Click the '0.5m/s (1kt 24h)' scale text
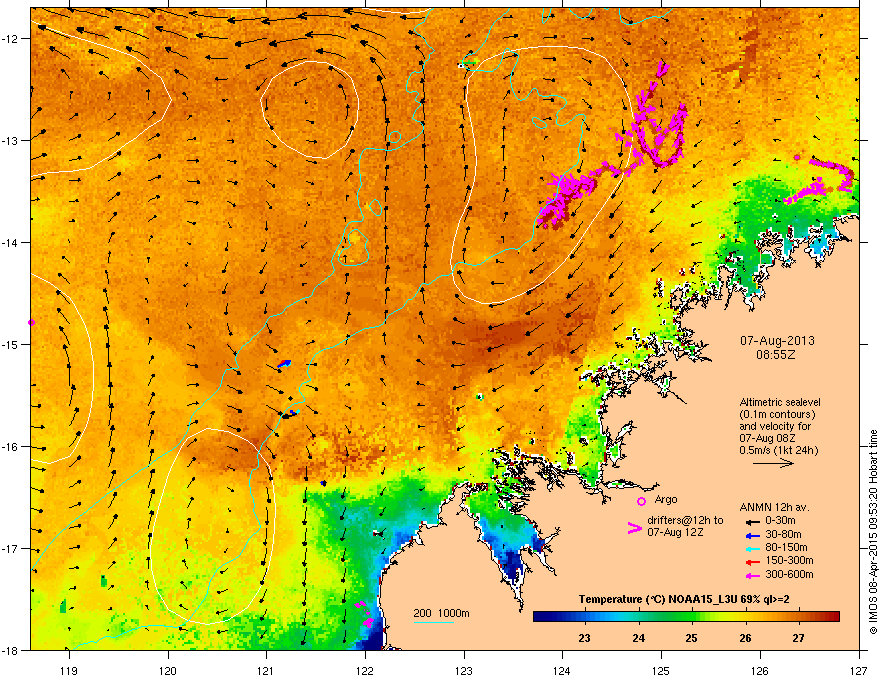 [779, 450]
